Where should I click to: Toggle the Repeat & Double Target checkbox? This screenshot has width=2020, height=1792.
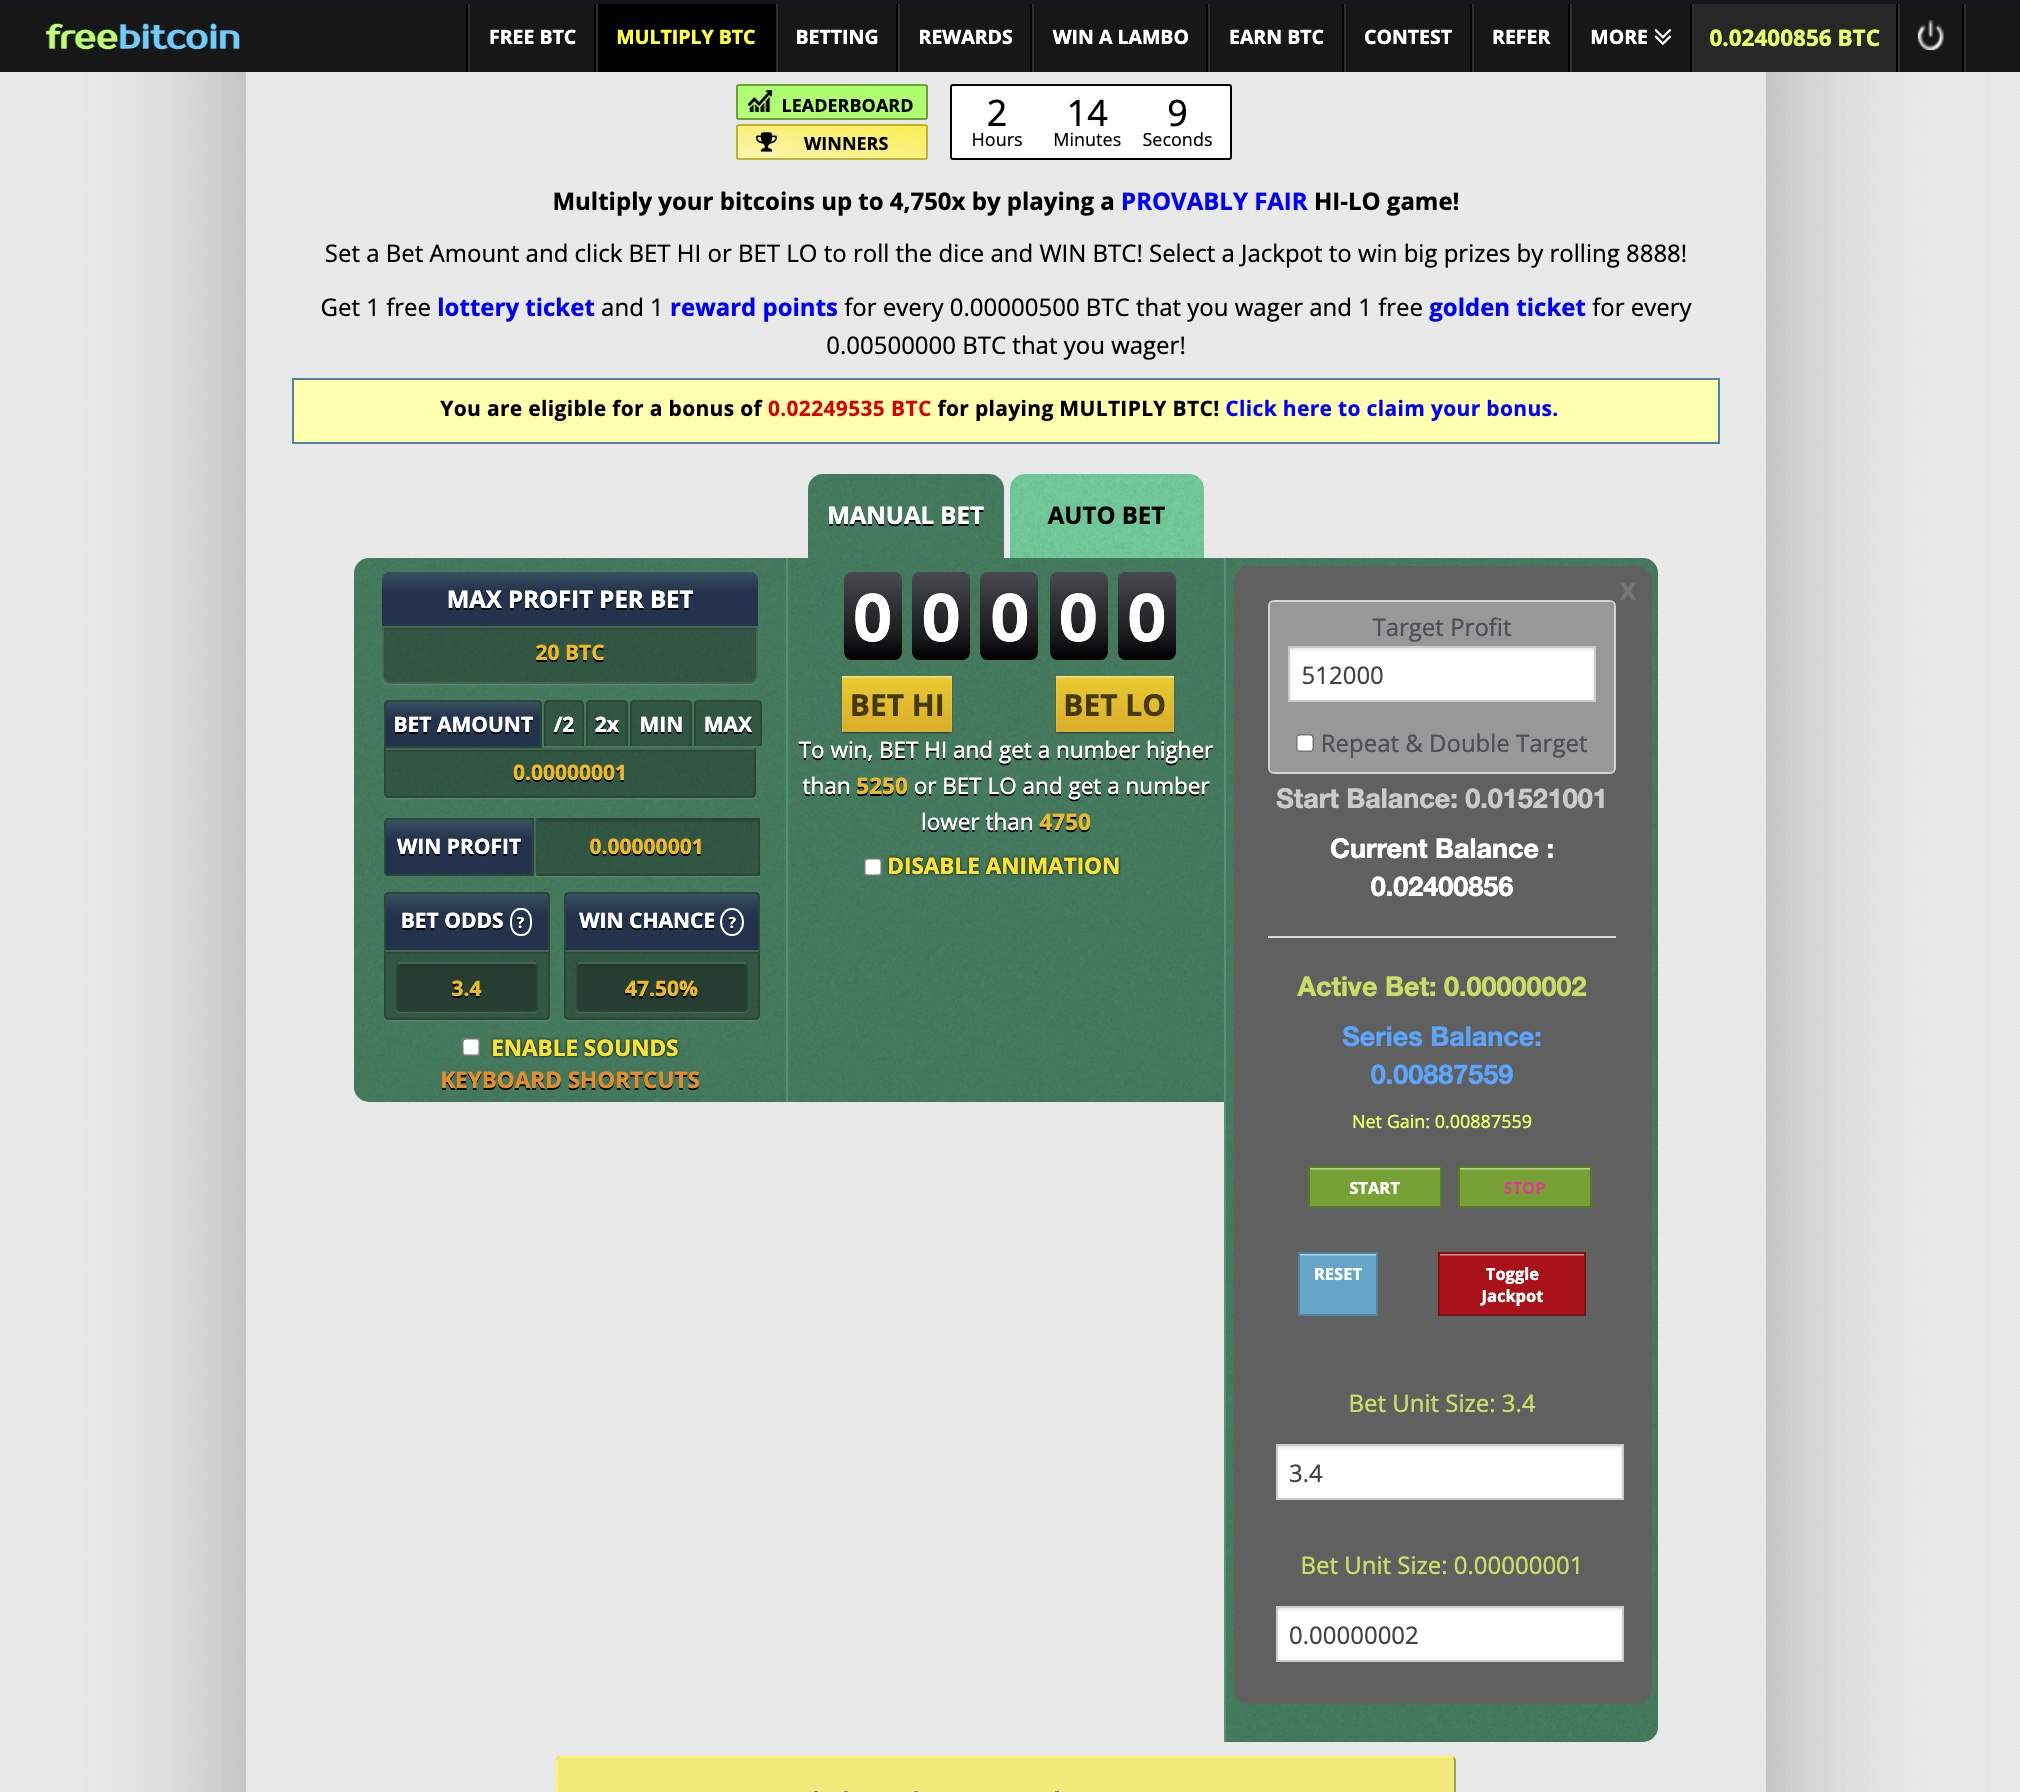(x=1306, y=740)
